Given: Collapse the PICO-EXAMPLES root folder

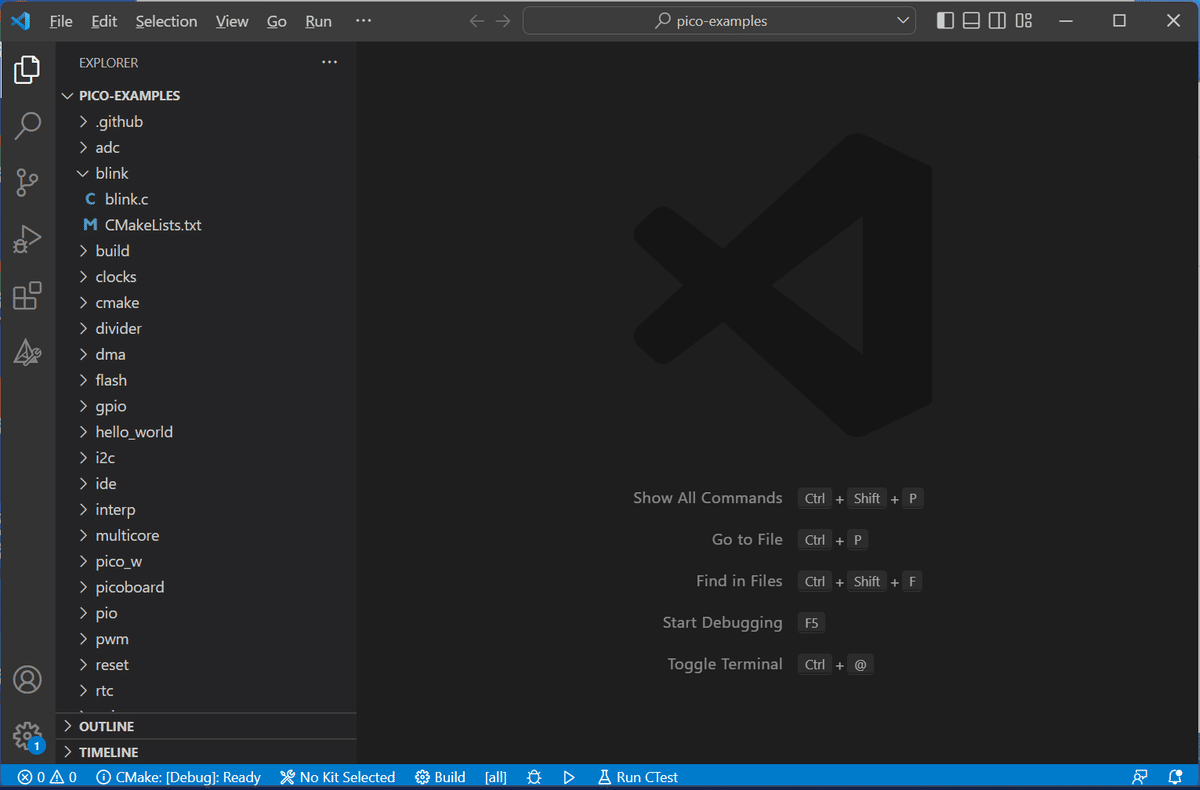Looking at the screenshot, I should coord(206,96).
